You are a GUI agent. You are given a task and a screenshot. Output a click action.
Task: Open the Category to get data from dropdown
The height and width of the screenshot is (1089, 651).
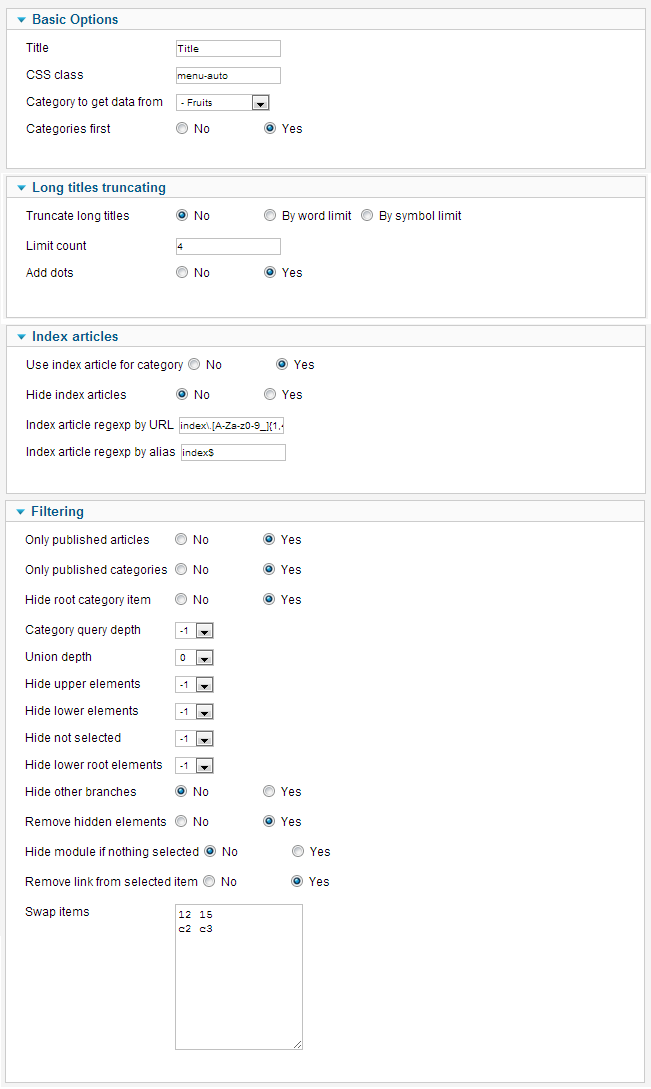(222, 103)
